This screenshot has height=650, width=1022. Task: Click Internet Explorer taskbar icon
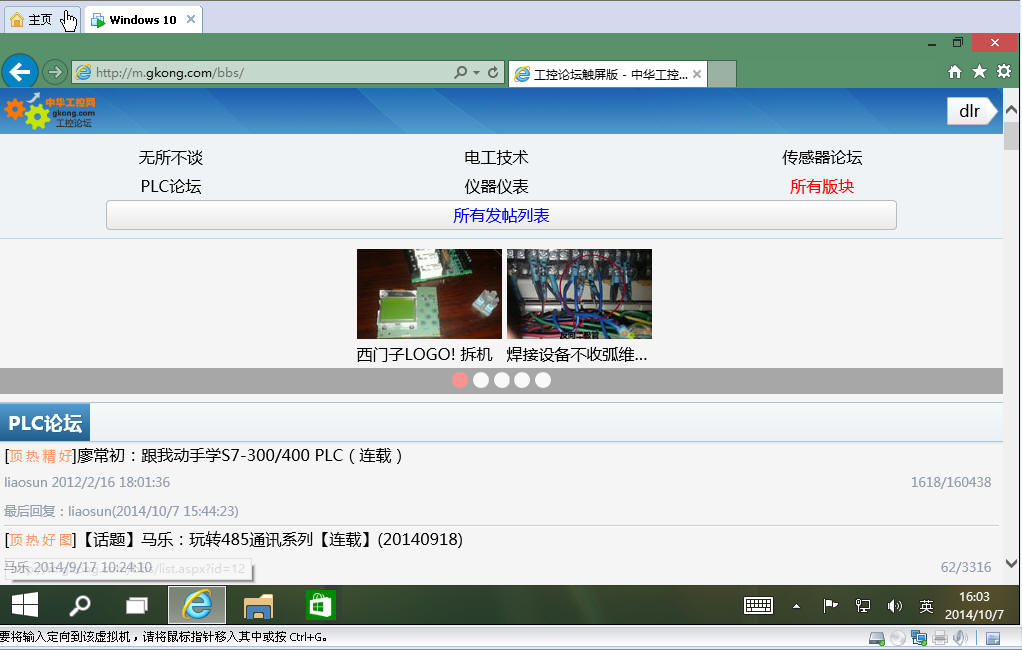(x=197, y=605)
